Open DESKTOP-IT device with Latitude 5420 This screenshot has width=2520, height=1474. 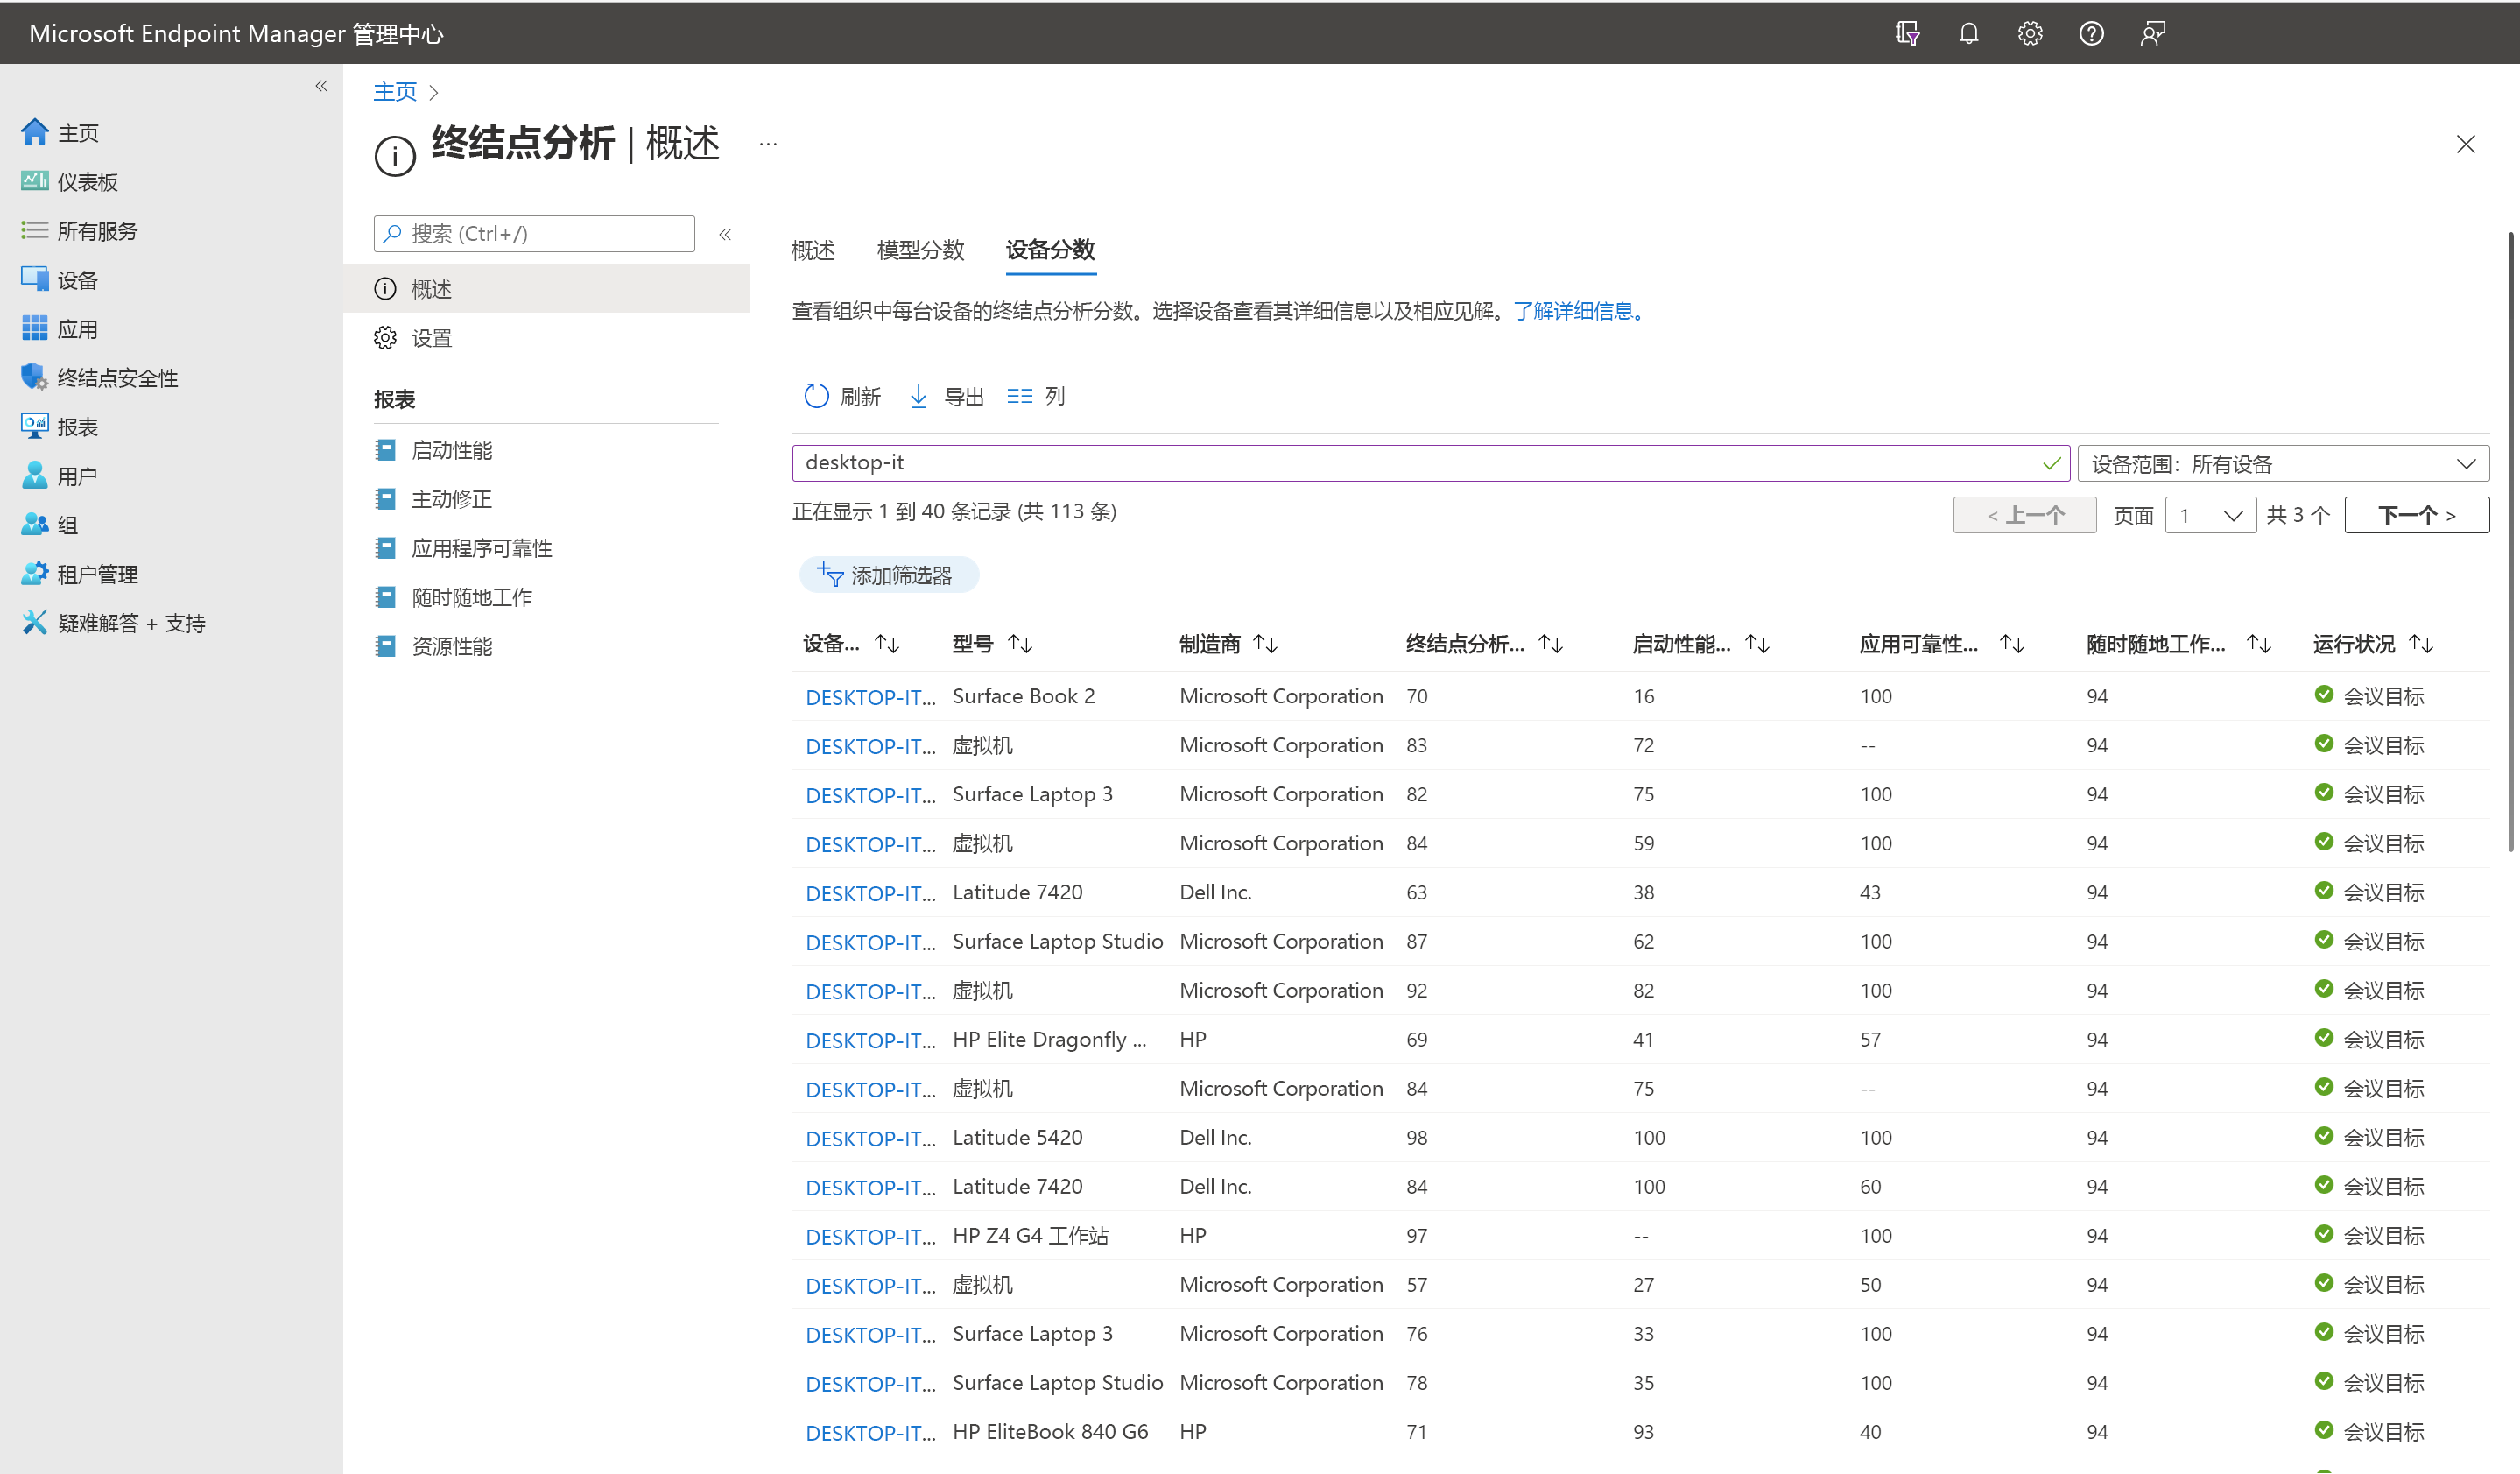point(870,1138)
